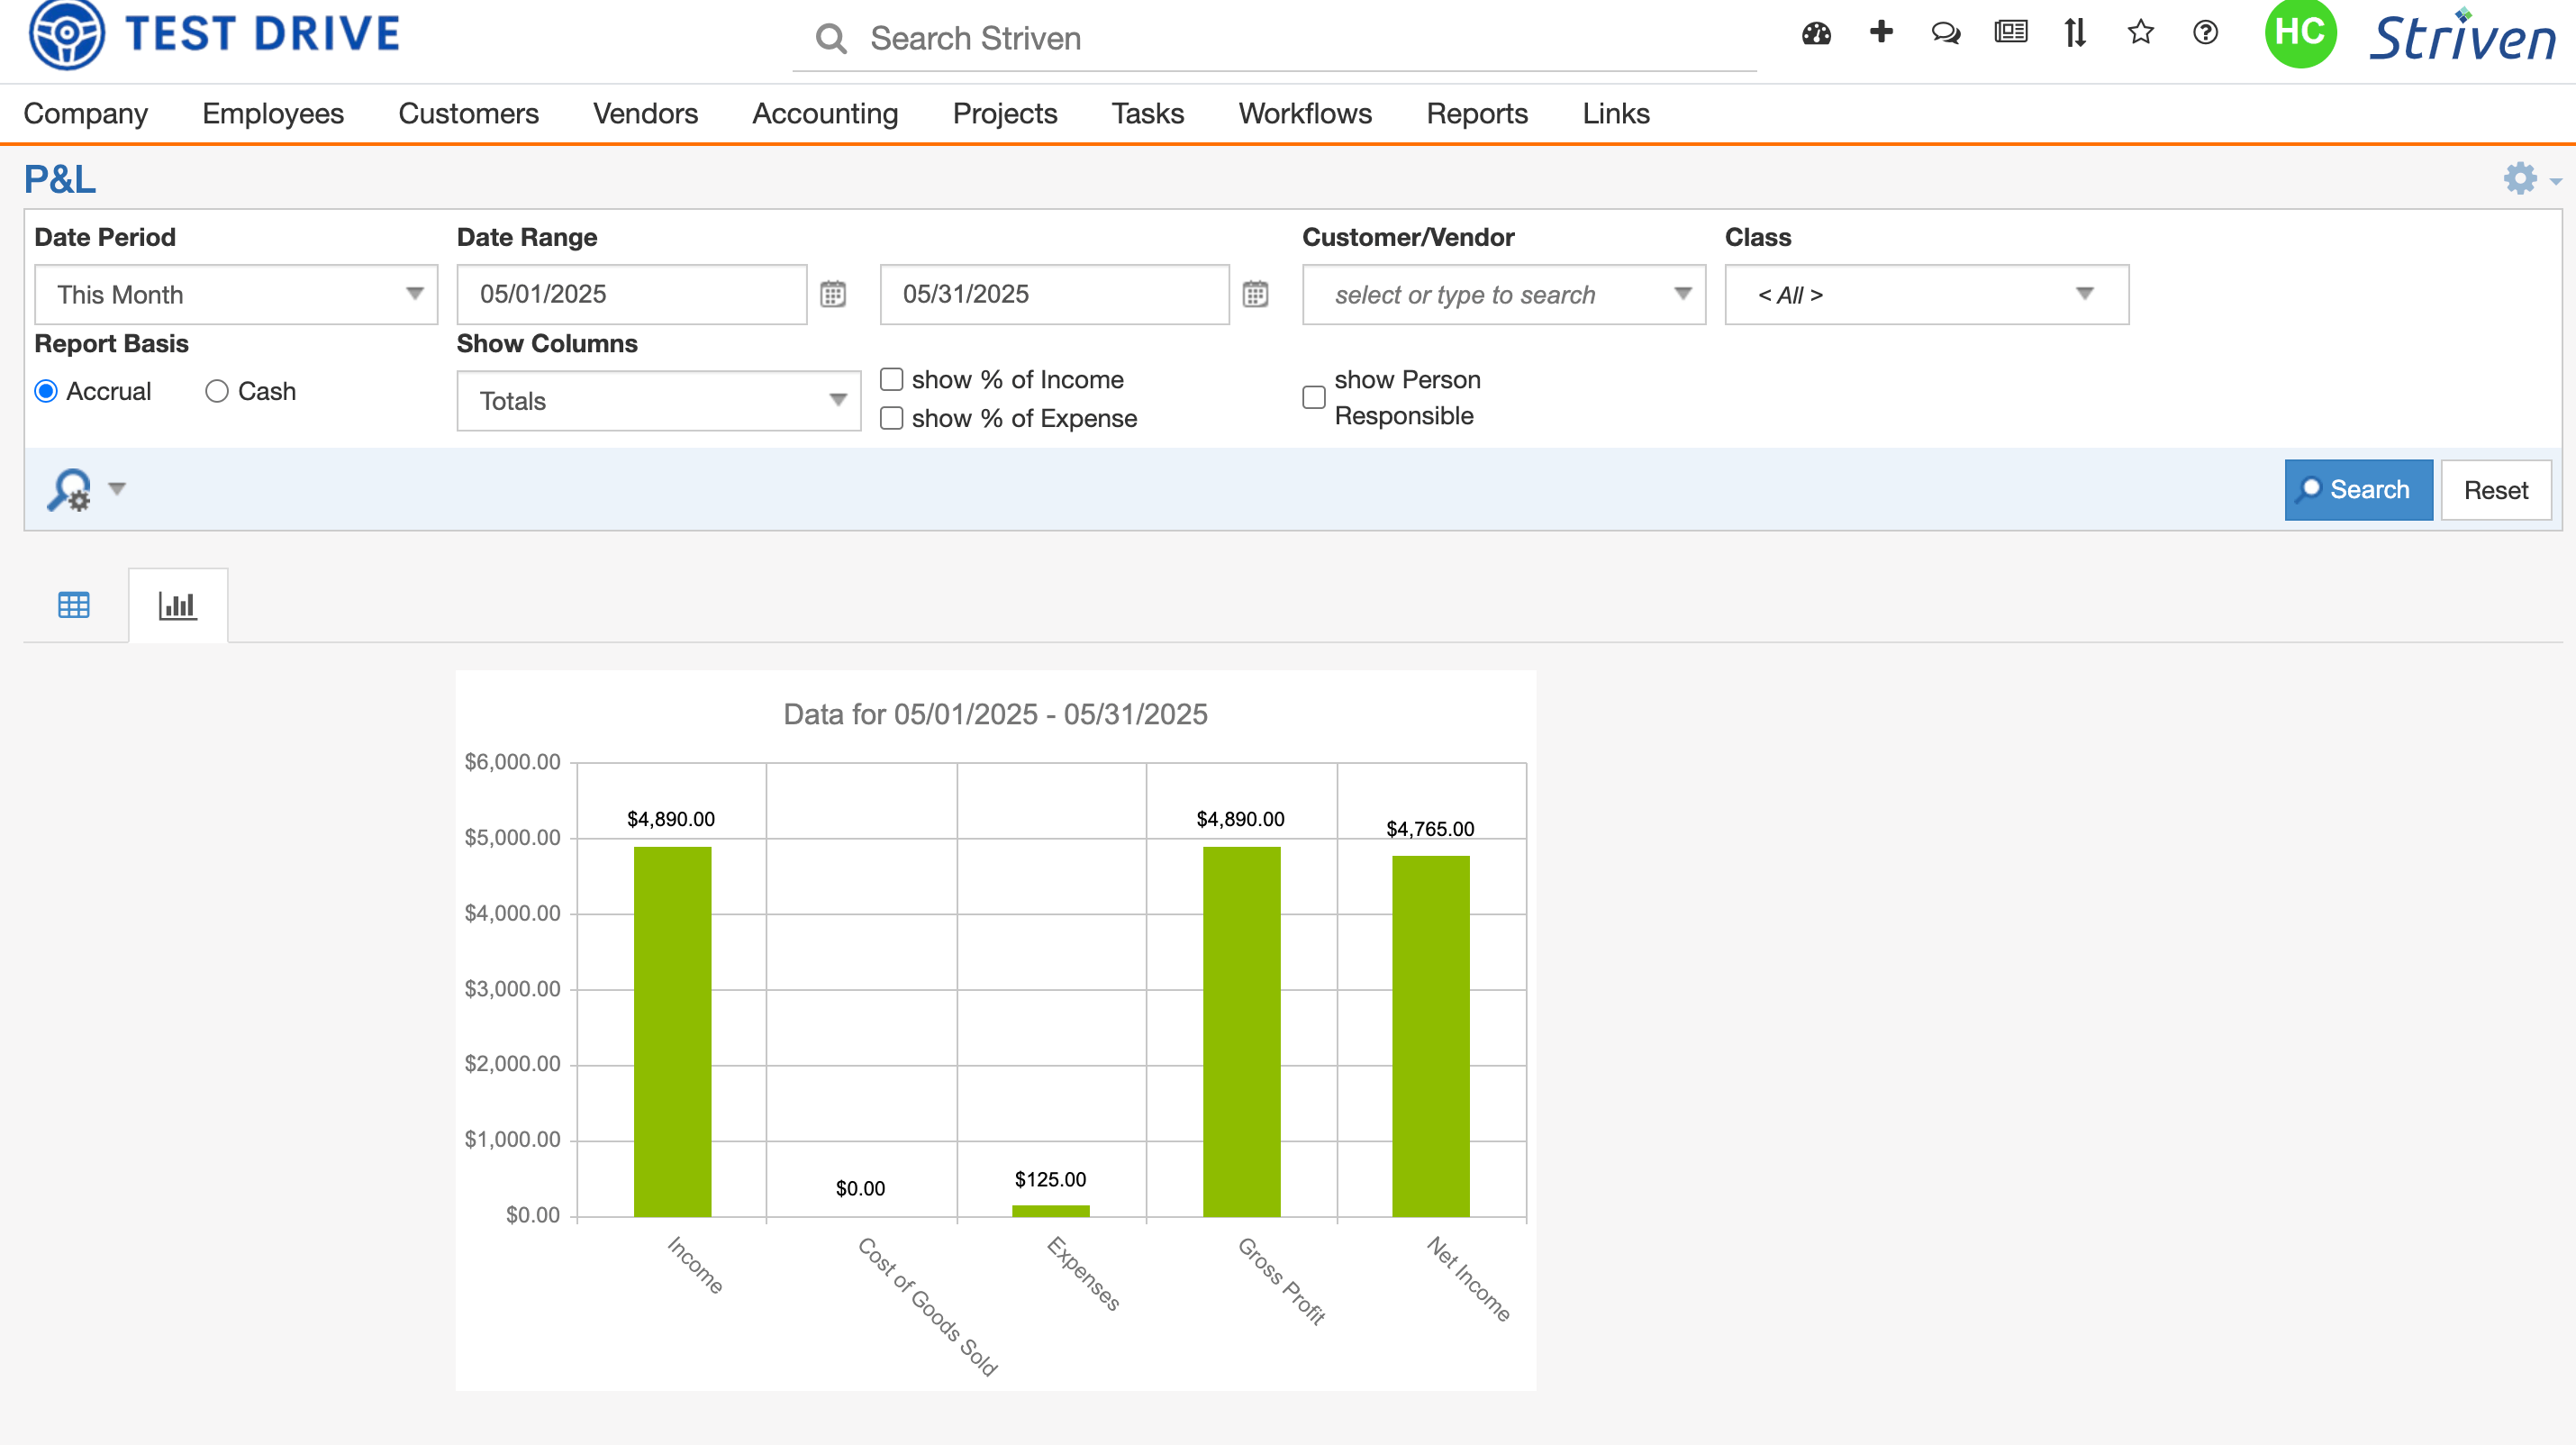Switch to the table grid view

(x=74, y=605)
